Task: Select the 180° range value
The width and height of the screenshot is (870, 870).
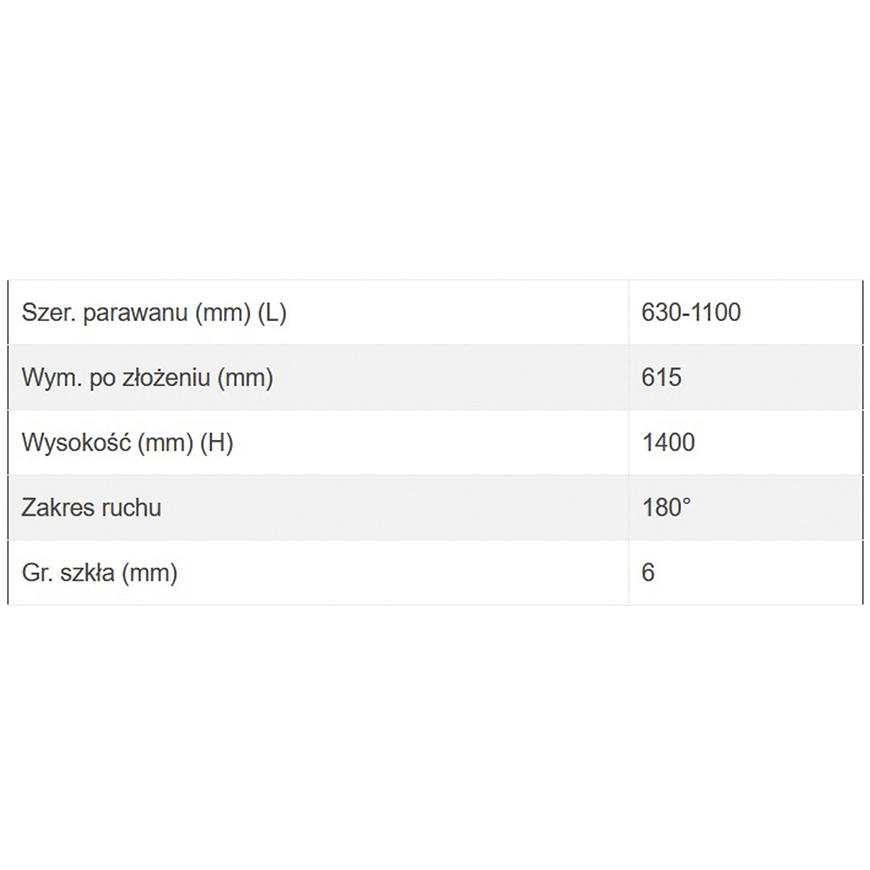Action: tap(666, 507)
